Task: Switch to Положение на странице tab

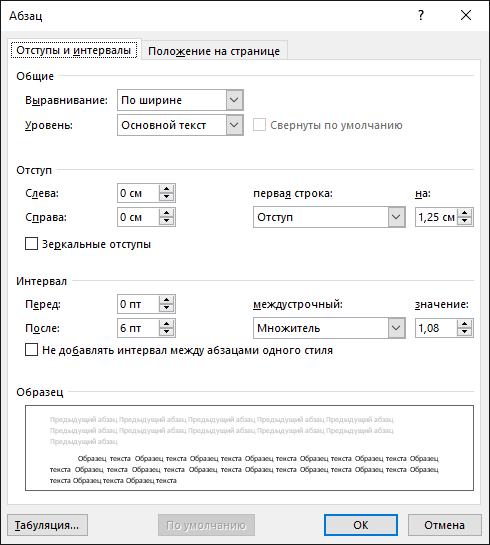Action: [214, 51]
